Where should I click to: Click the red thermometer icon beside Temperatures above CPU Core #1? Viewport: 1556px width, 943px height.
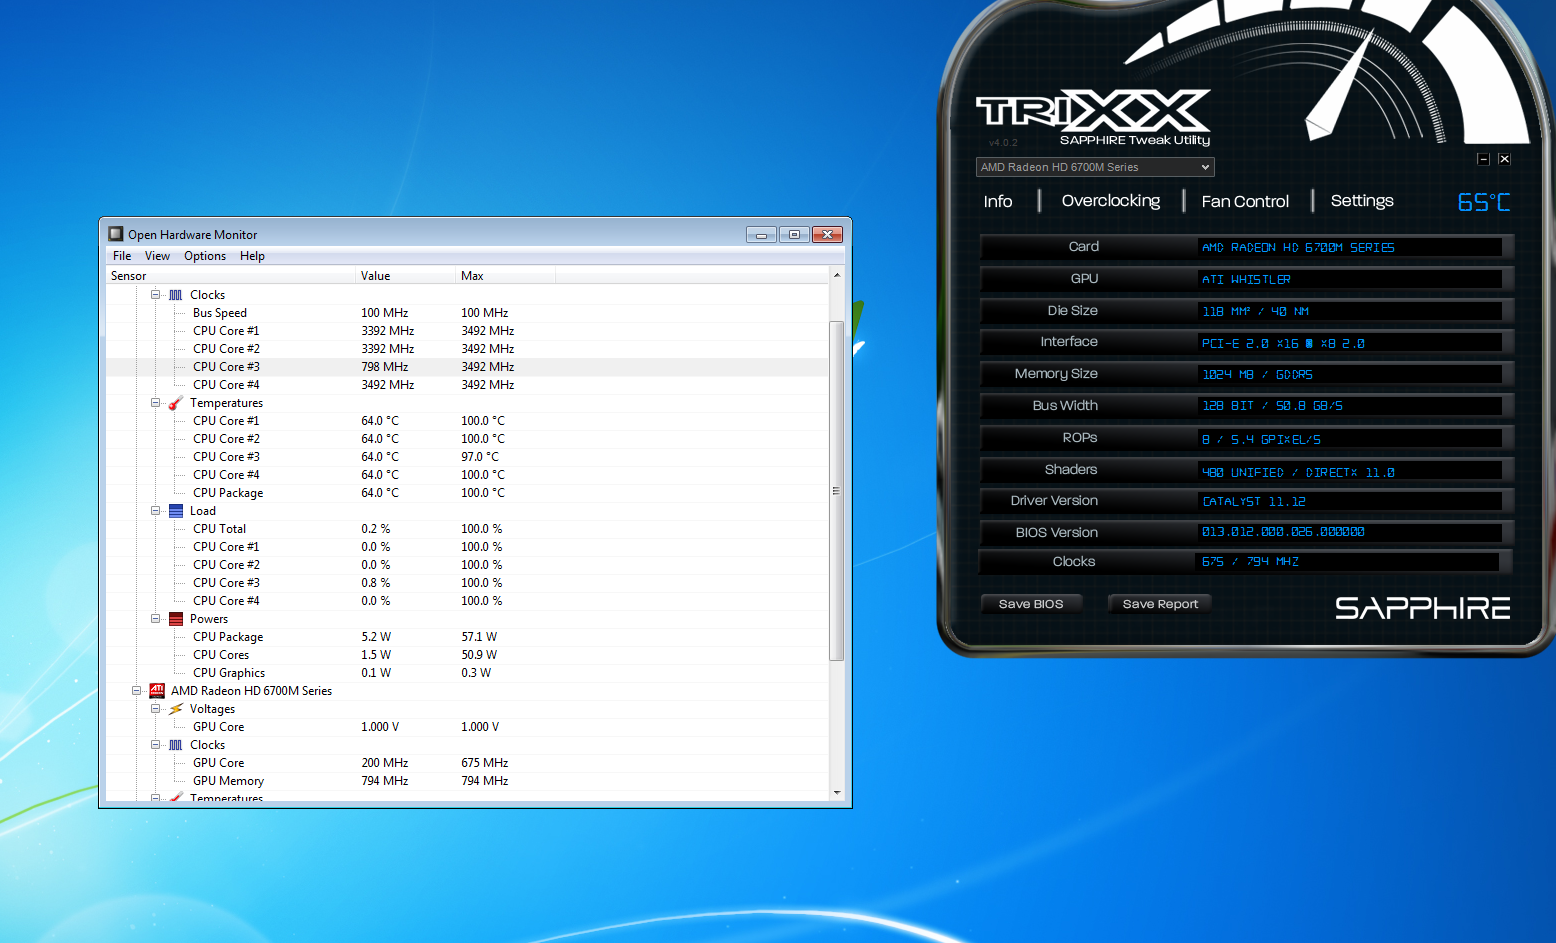[176, 403]
